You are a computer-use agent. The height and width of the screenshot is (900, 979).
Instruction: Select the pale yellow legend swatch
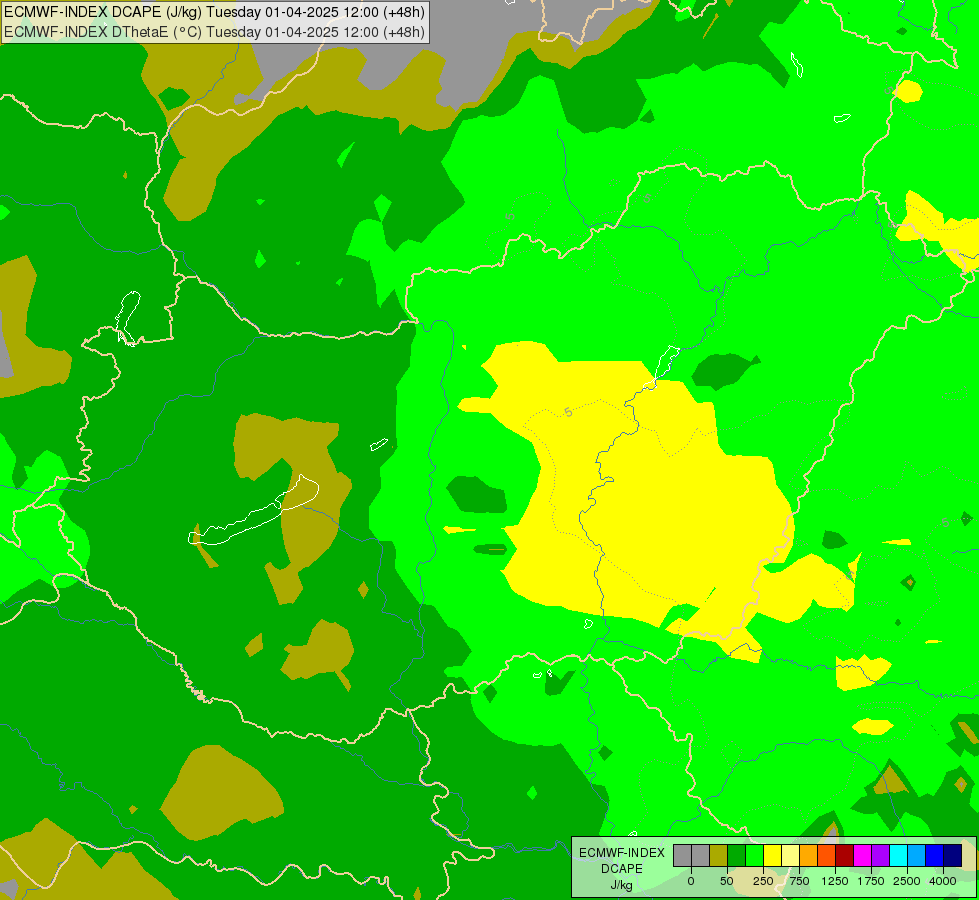point(790,856)
